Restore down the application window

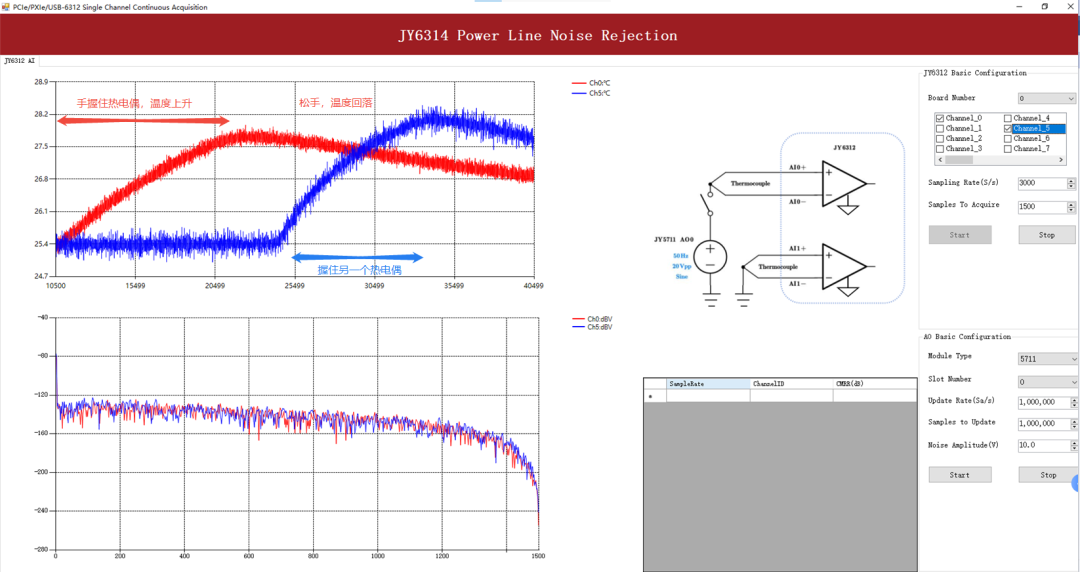pyautogui.click(x=1045, y=6)
